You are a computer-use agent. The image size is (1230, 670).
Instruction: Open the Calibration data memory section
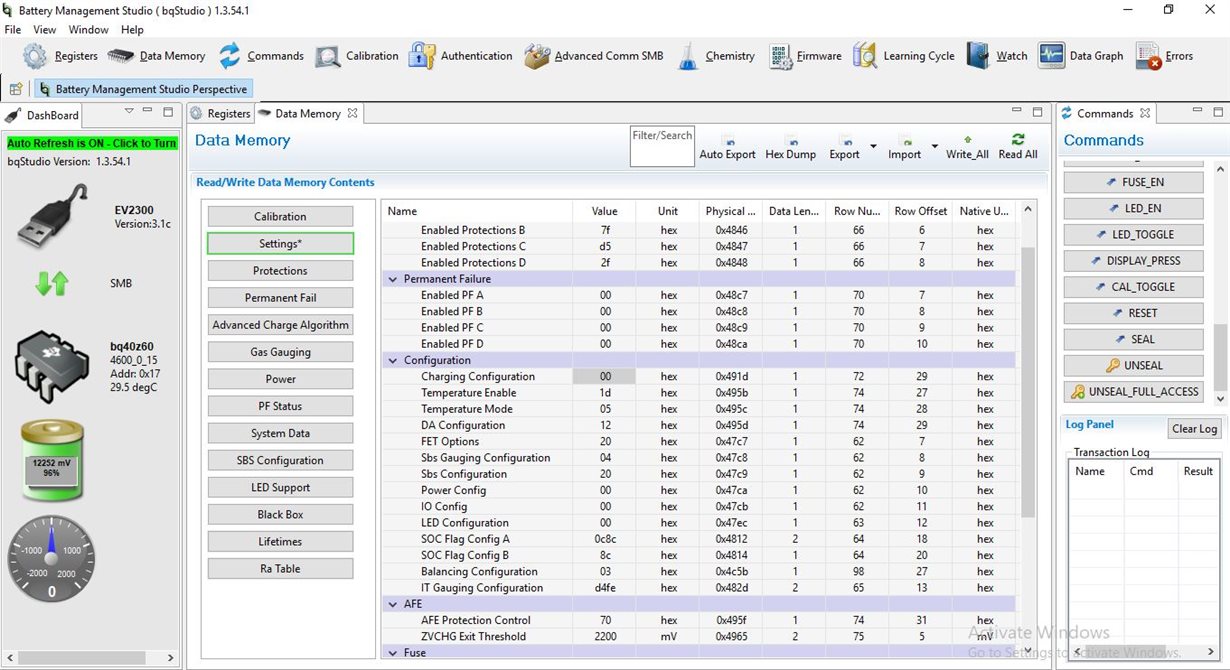[x=280, y=216]
